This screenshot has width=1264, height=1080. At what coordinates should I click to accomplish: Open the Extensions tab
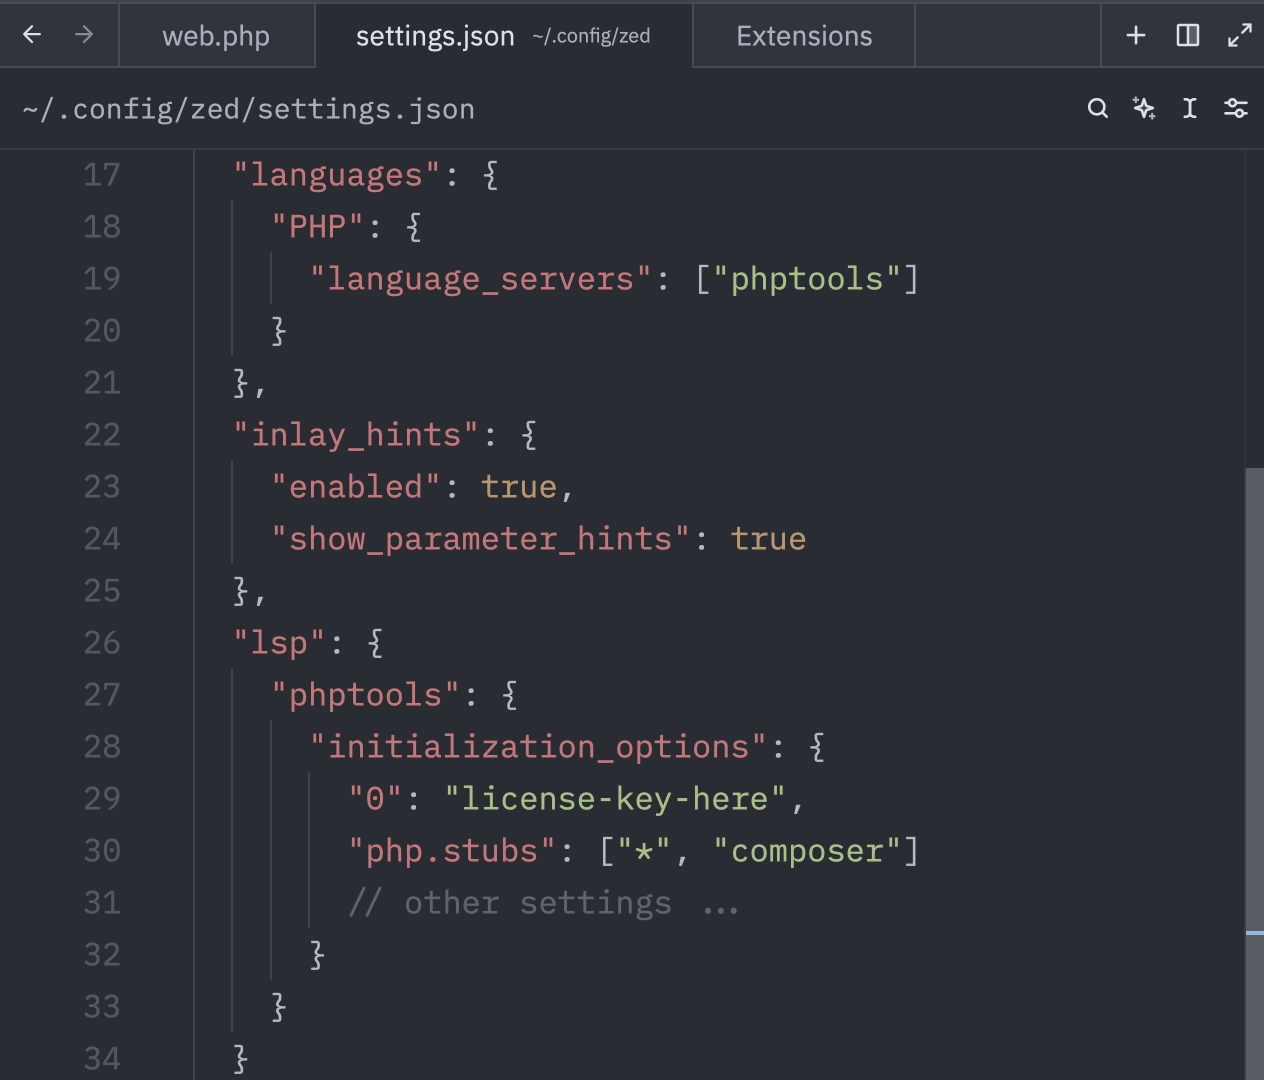(x=804, y=36)
